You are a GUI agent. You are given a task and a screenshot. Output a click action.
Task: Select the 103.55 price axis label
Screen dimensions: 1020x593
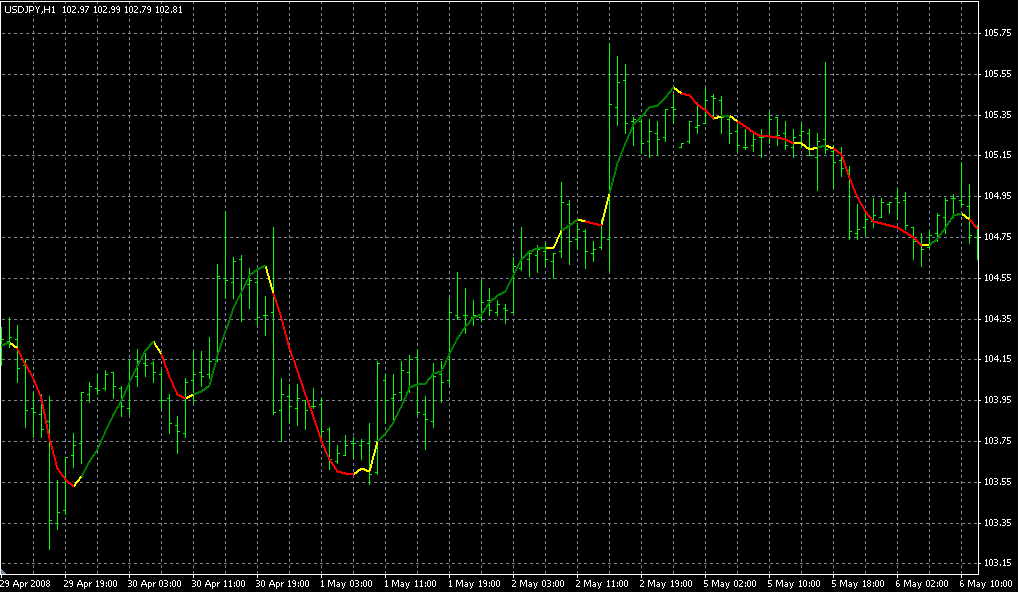click(997, 482)
